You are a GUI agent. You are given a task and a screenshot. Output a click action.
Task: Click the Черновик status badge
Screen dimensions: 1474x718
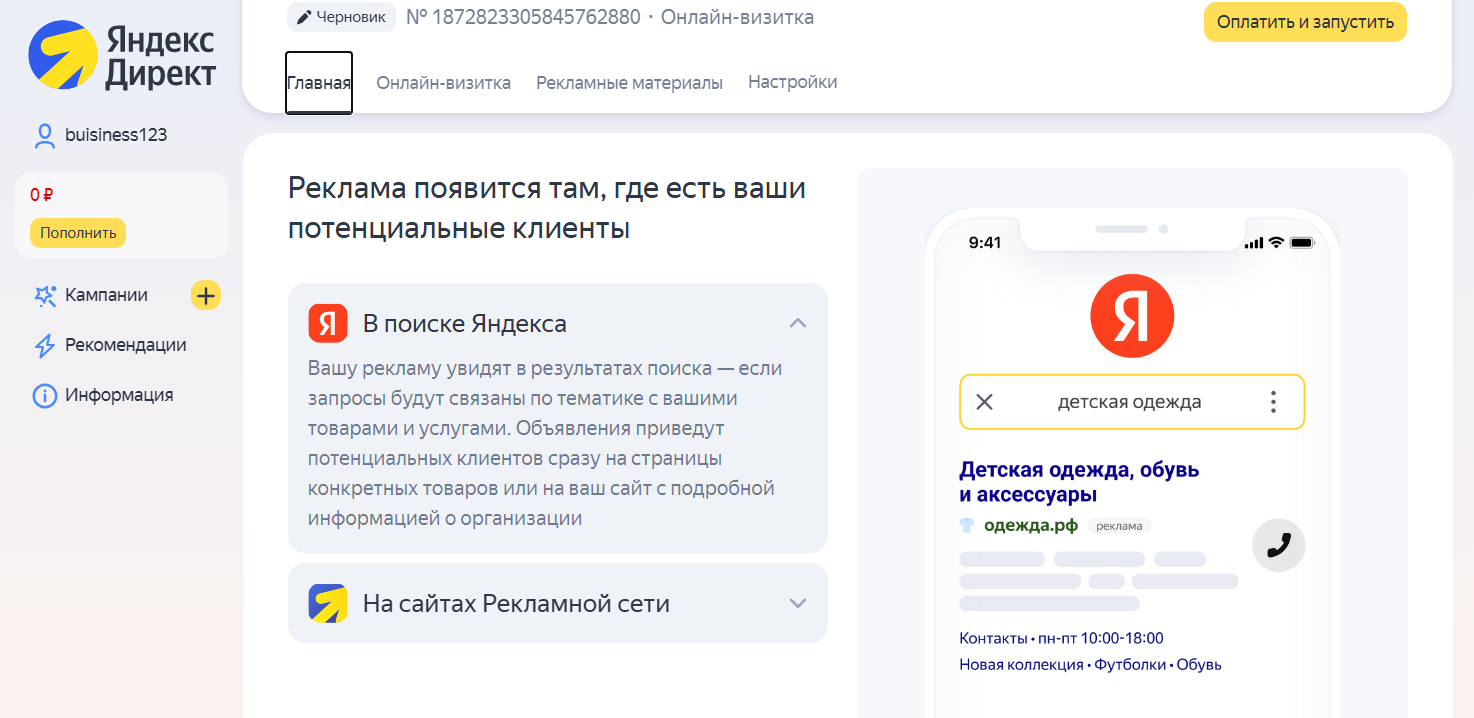(x=341, y=17)
